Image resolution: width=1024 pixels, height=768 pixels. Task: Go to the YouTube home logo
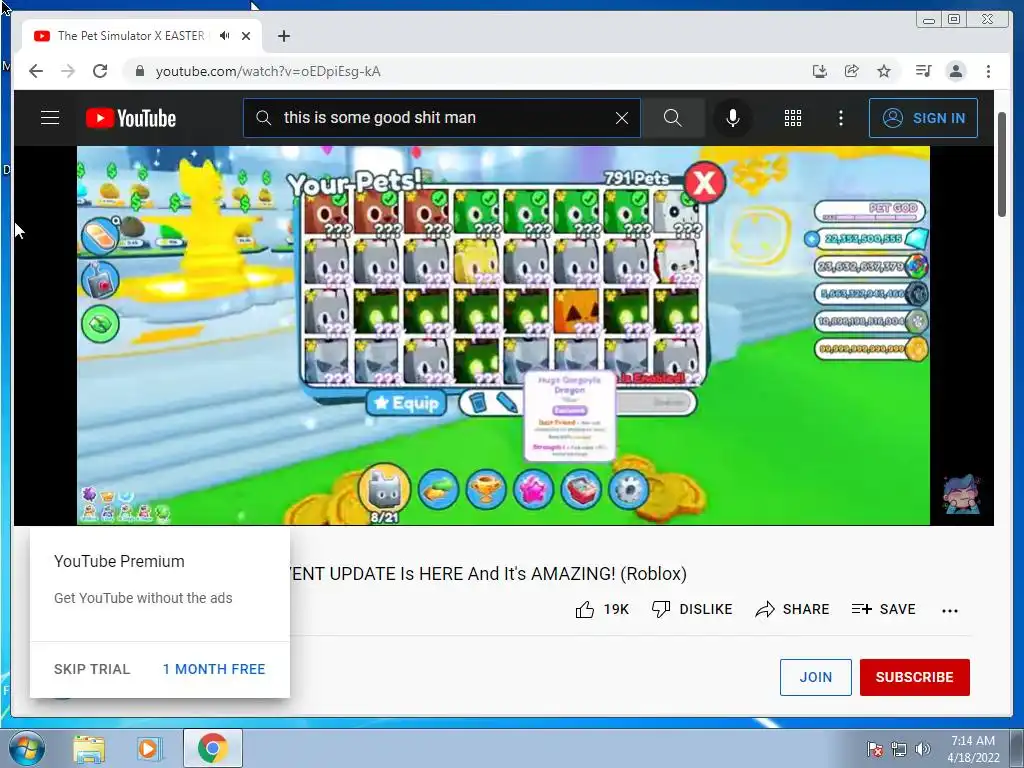pyautogui.click(x=131, y=118)
